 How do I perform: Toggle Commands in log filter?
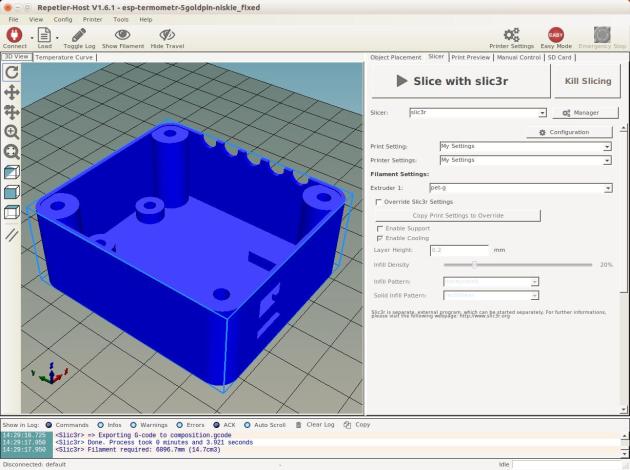pyautogui.click(x=49, y=425)
